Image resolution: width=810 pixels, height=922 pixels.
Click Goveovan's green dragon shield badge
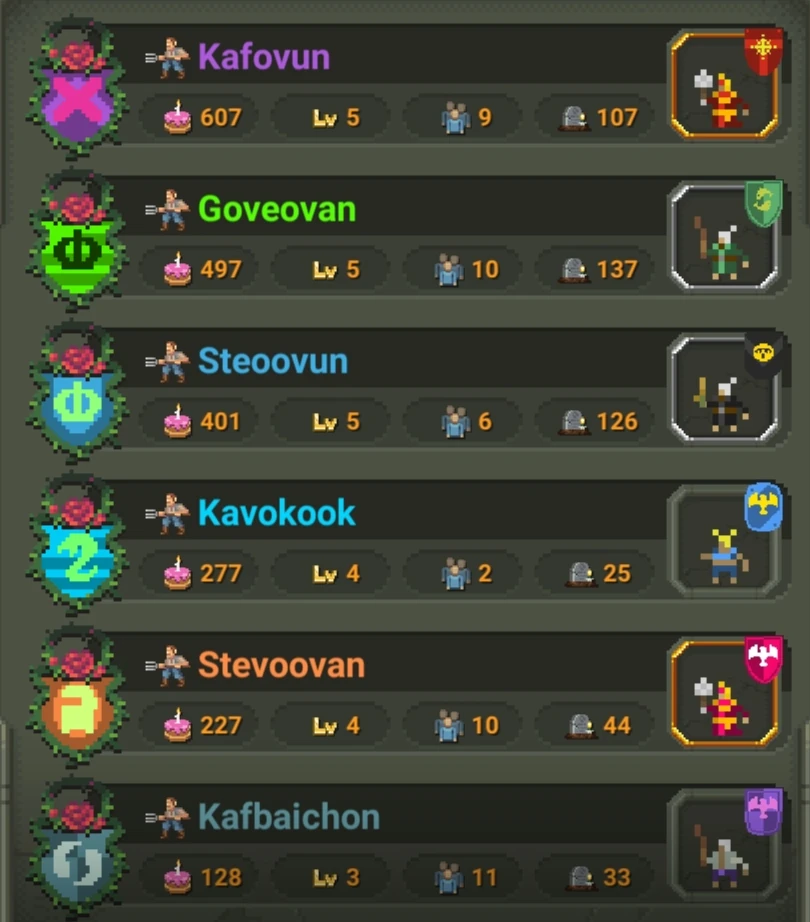click(x=763, y=203)
